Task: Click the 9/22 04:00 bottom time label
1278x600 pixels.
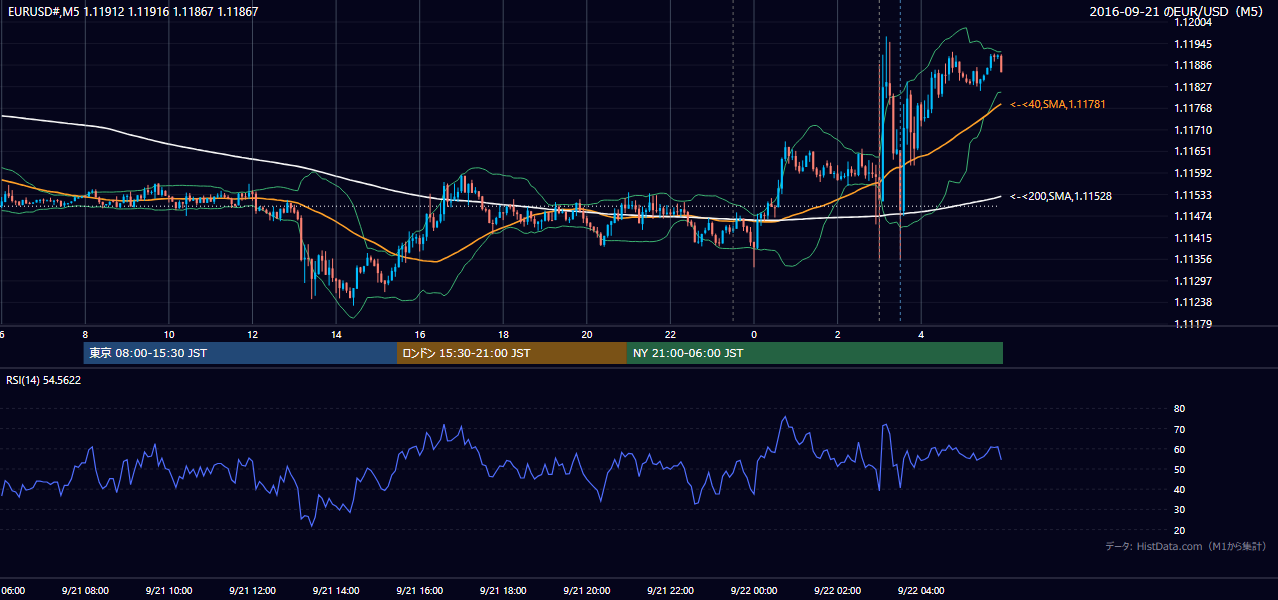Action: click(x=921, y=591)
